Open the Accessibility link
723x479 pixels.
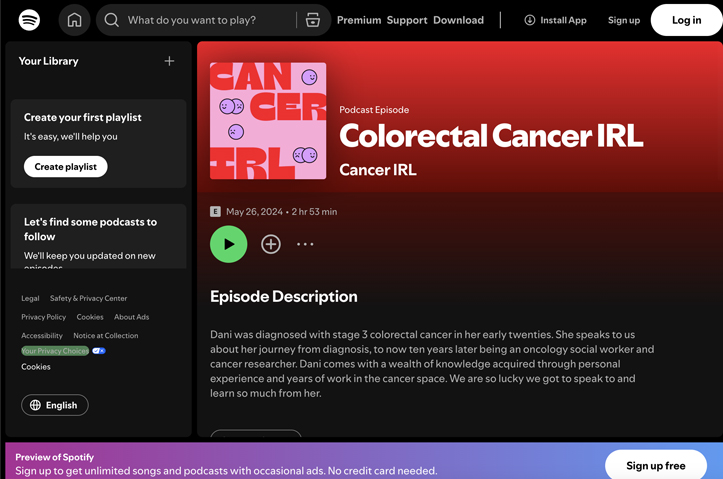[x=41, y=336]
